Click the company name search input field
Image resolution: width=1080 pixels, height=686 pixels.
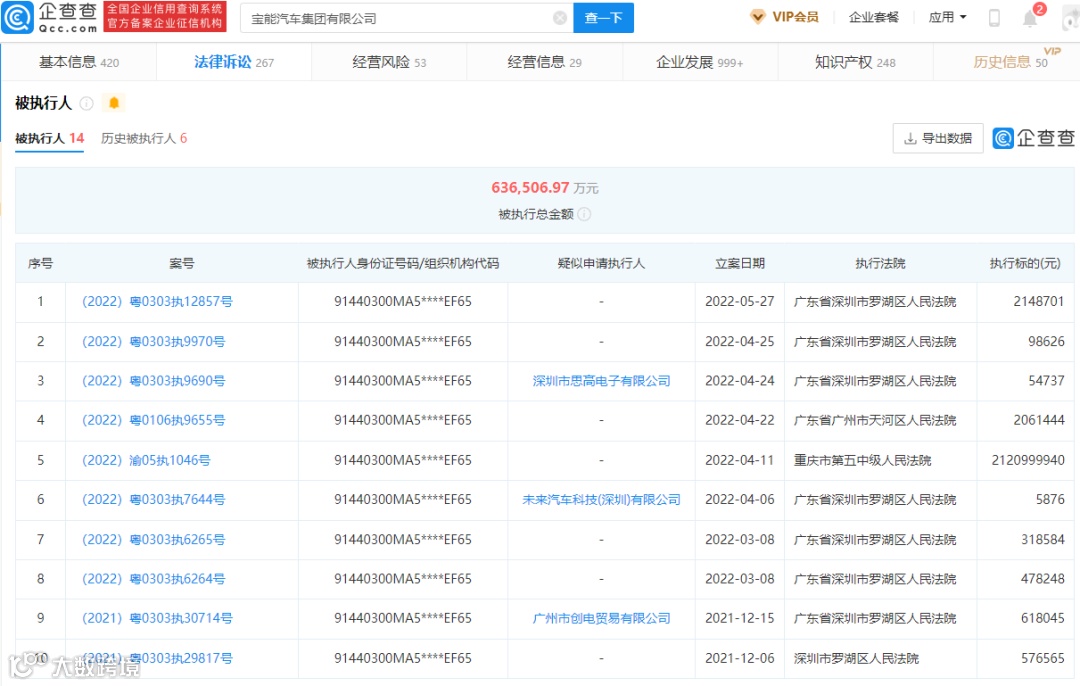399,18
